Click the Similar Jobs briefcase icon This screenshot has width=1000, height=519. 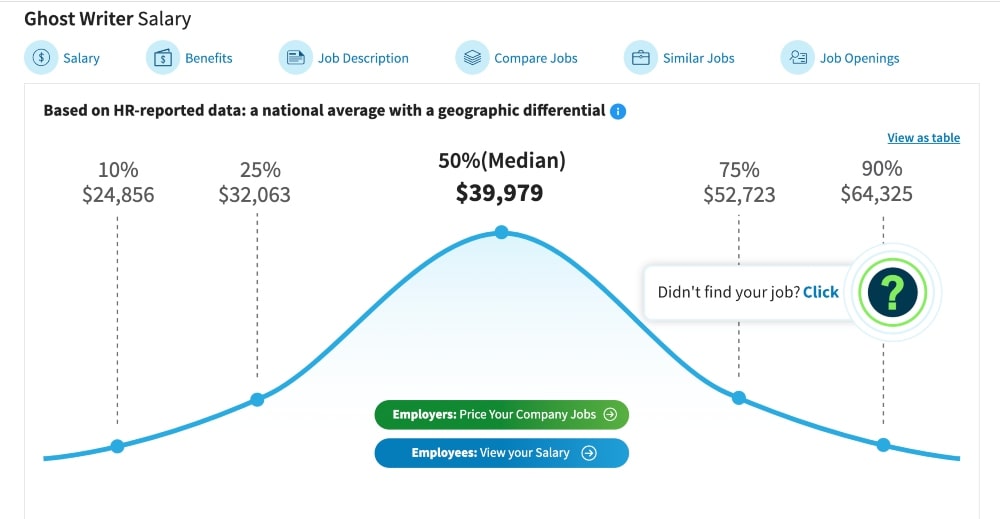click(640, 58)
